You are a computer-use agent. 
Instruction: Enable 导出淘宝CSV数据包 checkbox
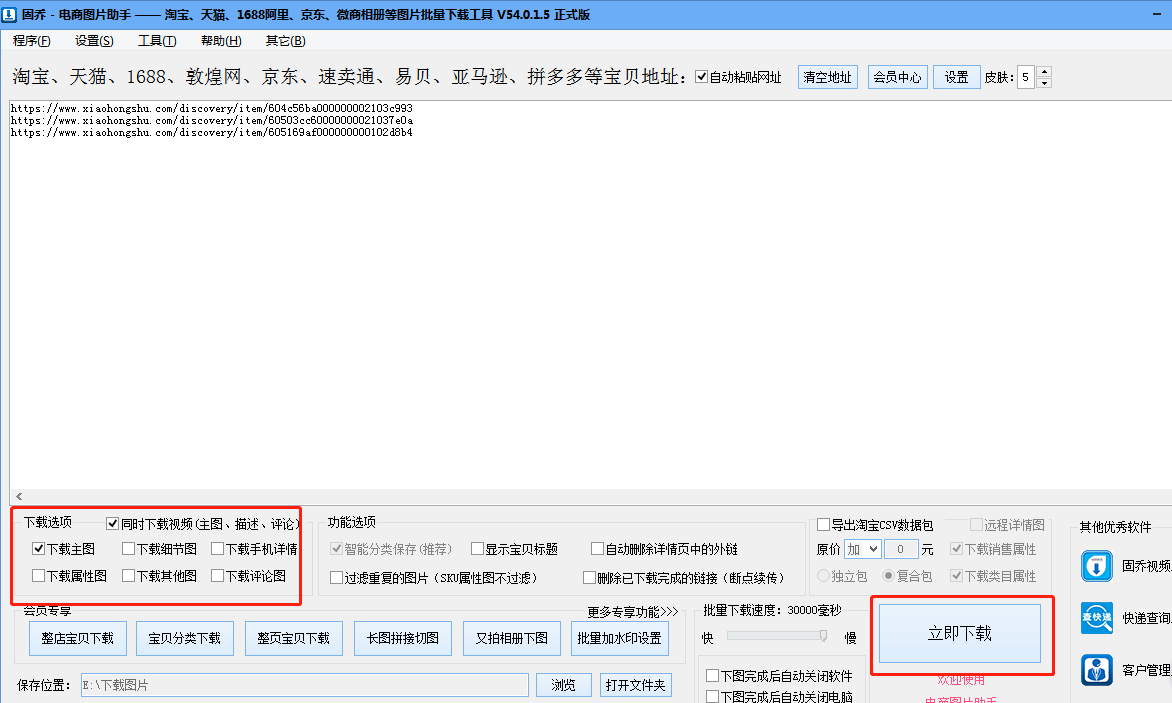(824, 524)
